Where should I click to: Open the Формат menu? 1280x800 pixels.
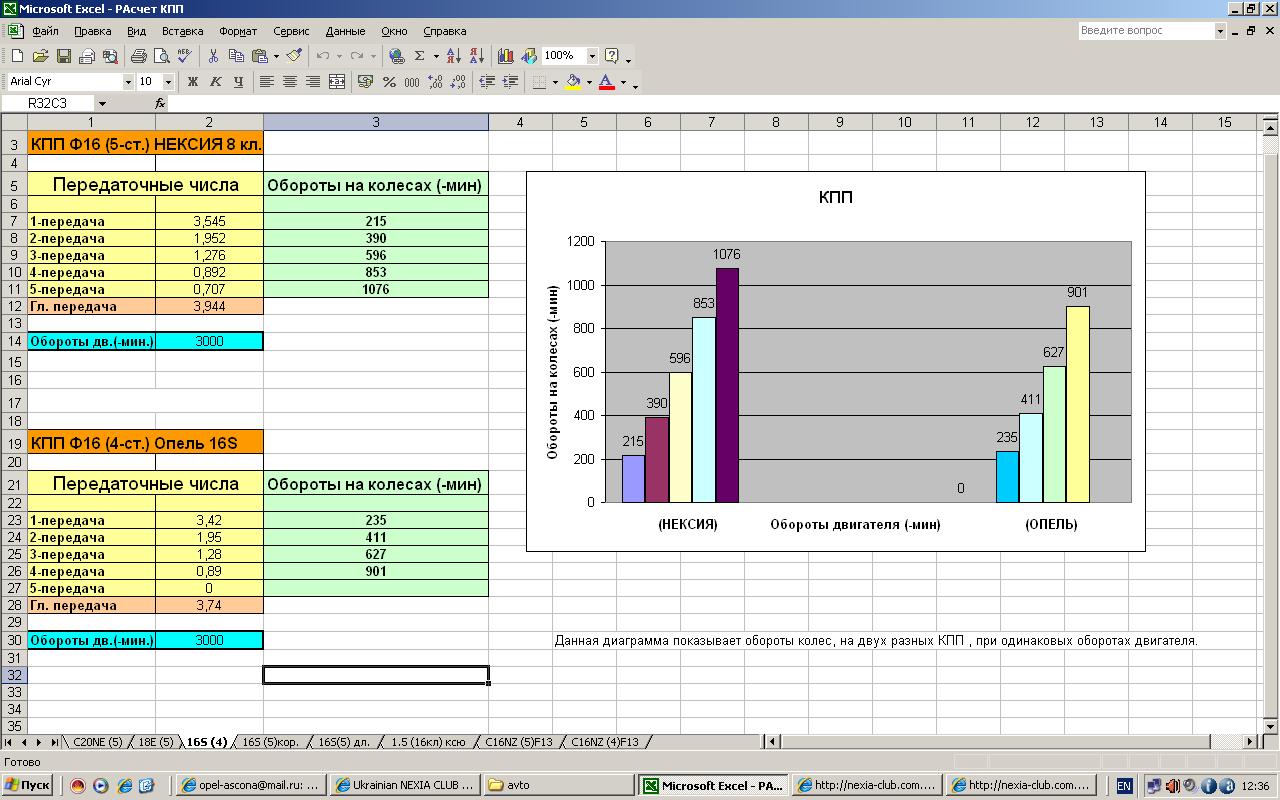(238, 31)
